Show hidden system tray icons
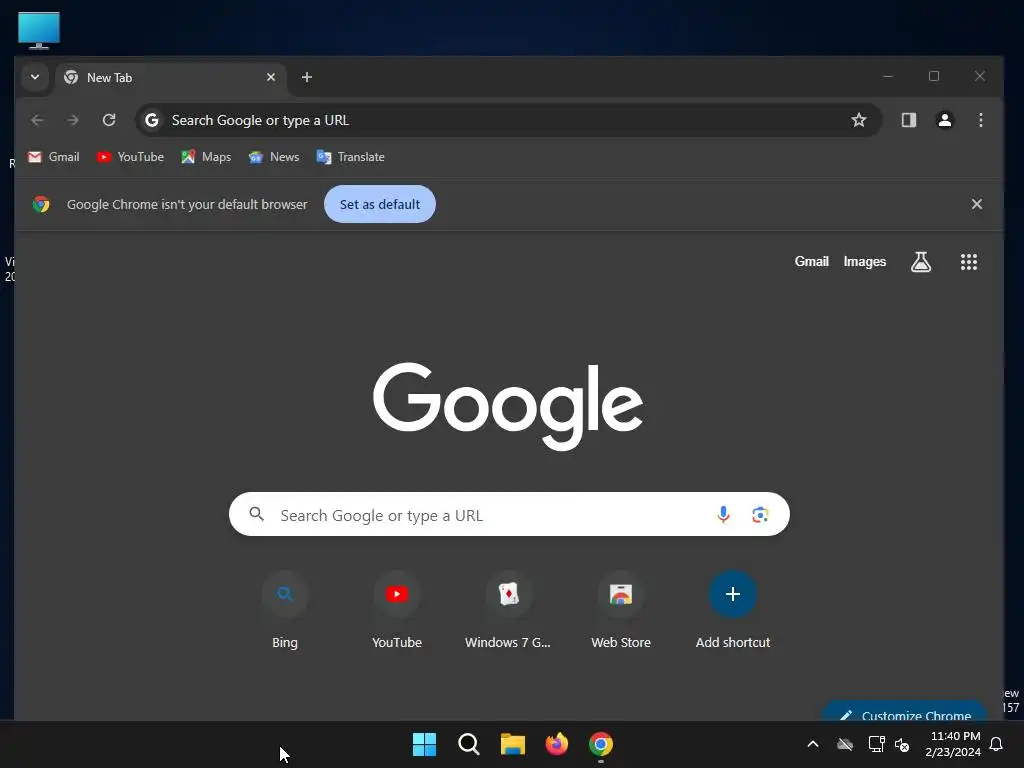The height and width of the screenshot is (768, 1024). (812, 744)
